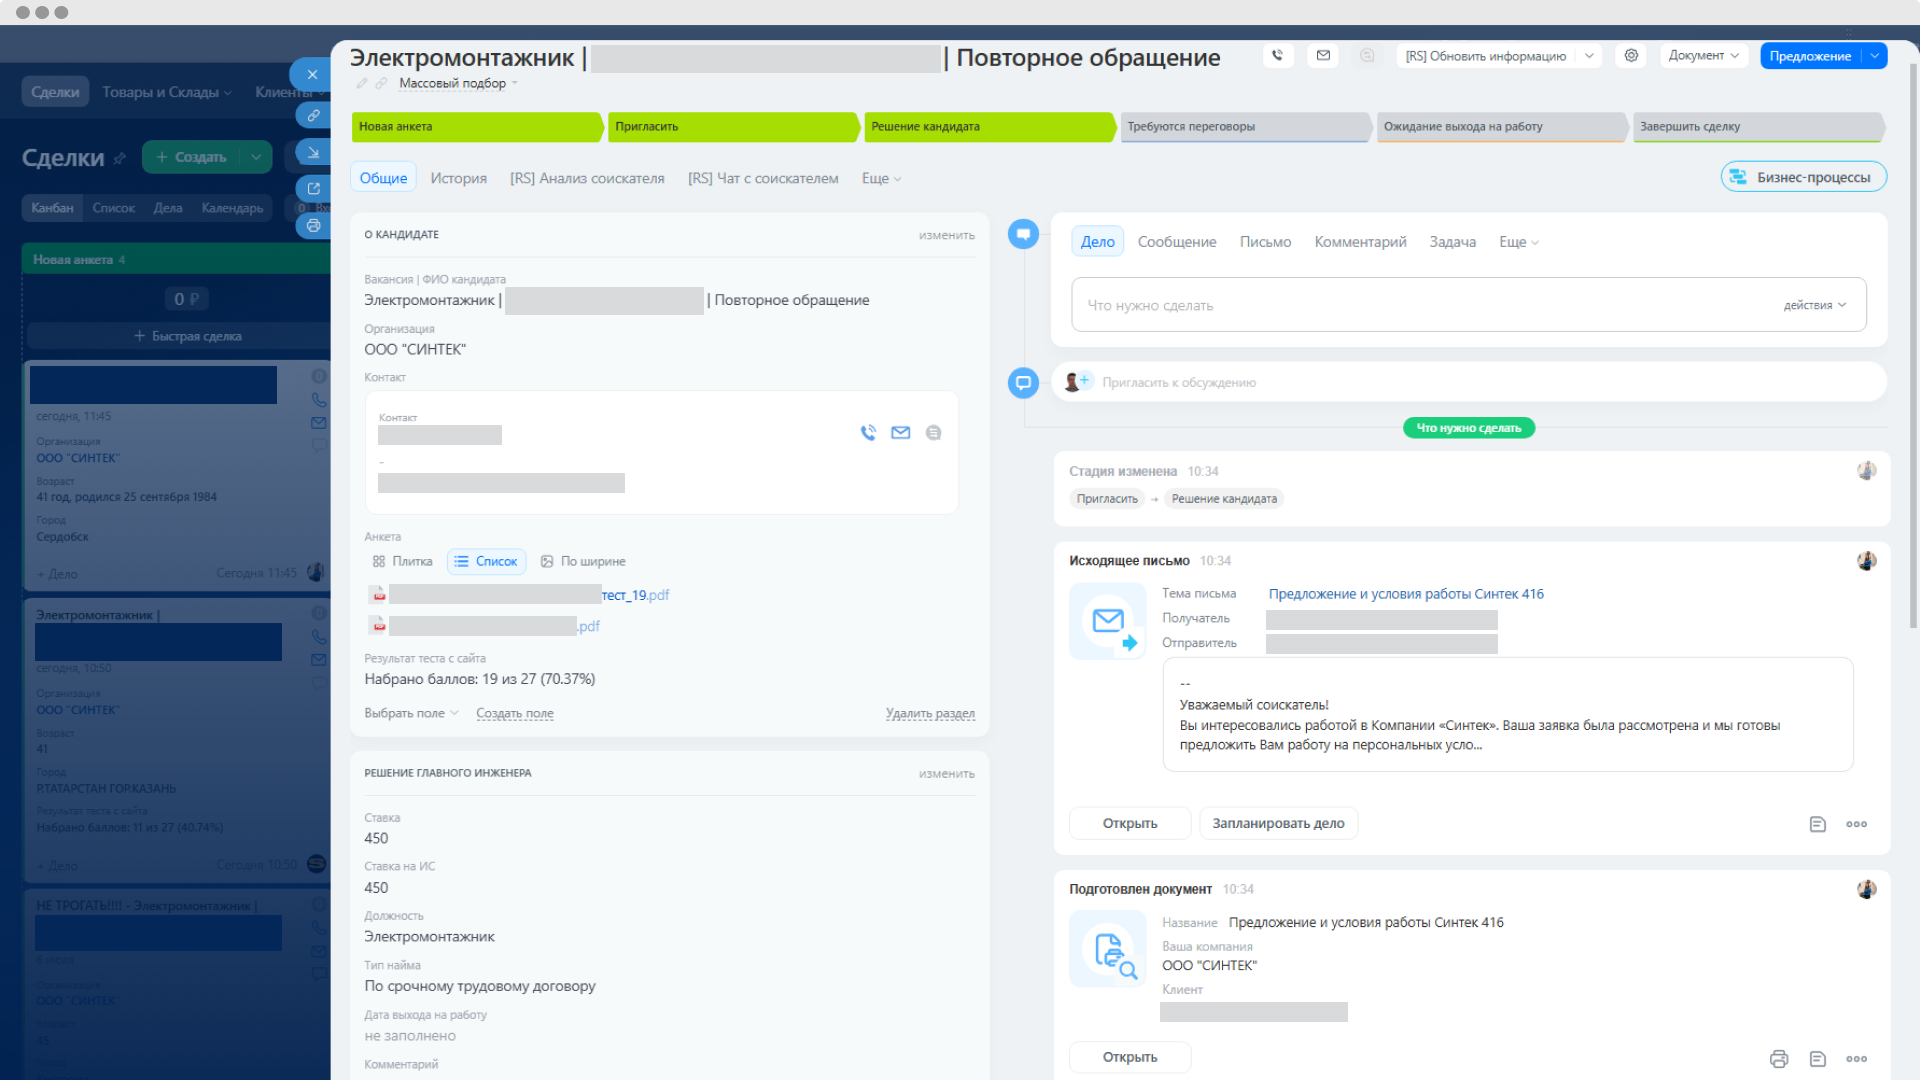Add note to Исходящее письмо entry
The width and height of the screenshot is (1920, 1080).
coord(1818,824)
